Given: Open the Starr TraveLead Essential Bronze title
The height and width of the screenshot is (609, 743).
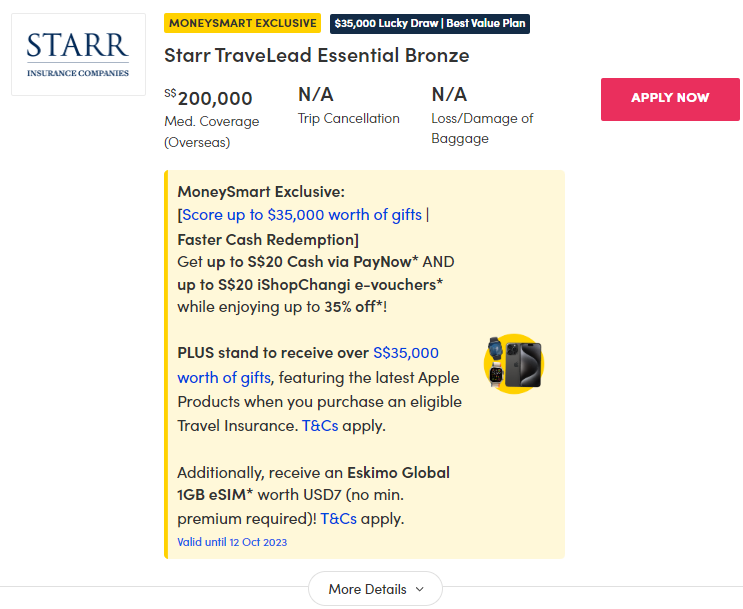Looking at the screenshot, I should point(316,55).
